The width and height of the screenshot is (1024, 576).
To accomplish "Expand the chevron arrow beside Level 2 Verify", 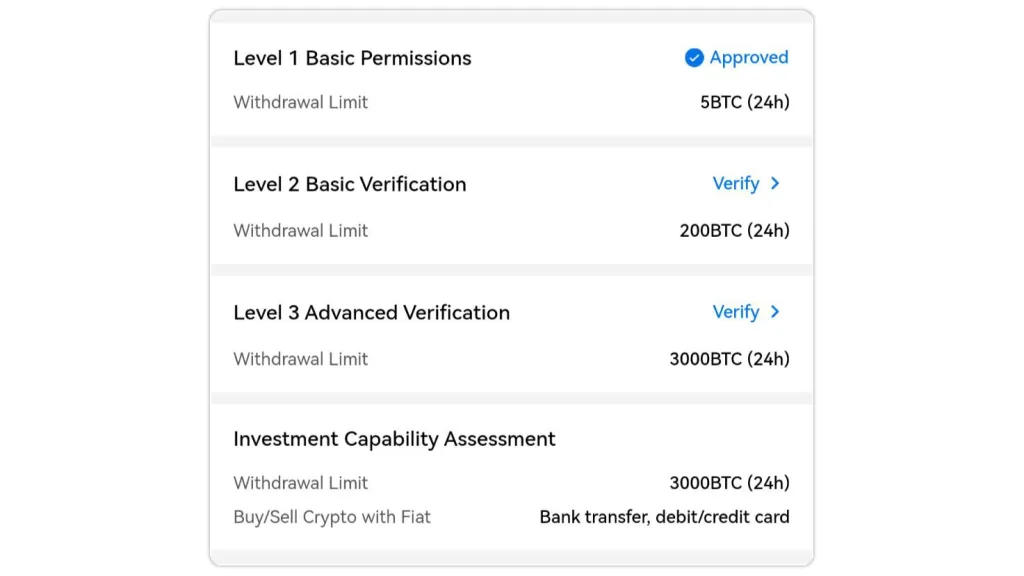I will 775,184.
